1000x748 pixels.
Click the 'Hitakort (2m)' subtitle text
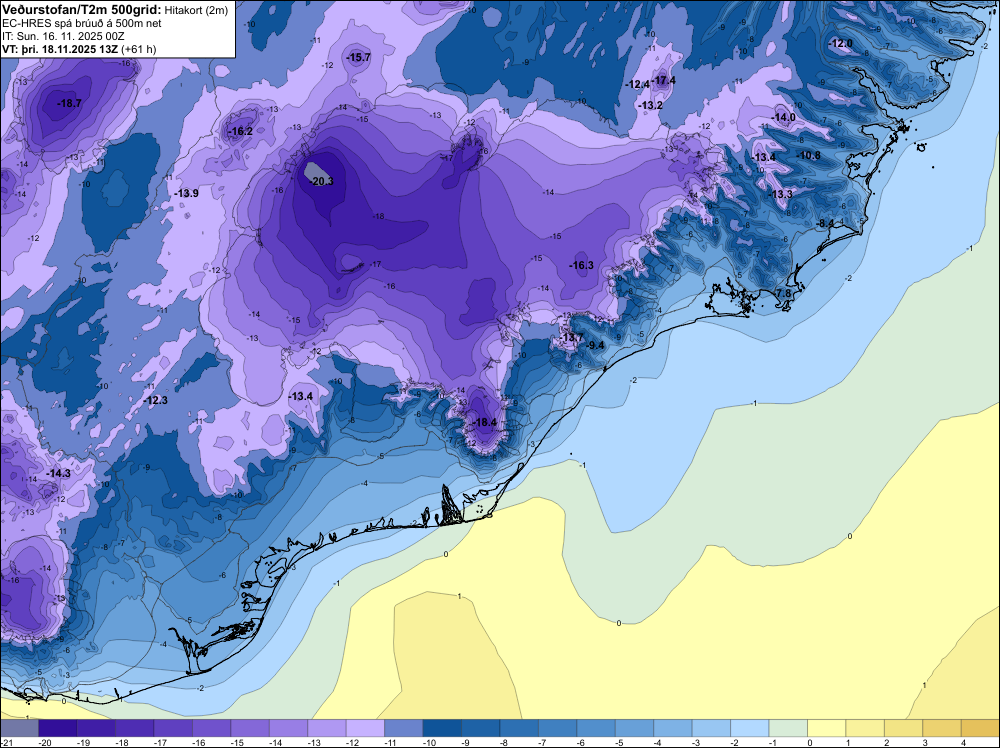click(196, 10)
